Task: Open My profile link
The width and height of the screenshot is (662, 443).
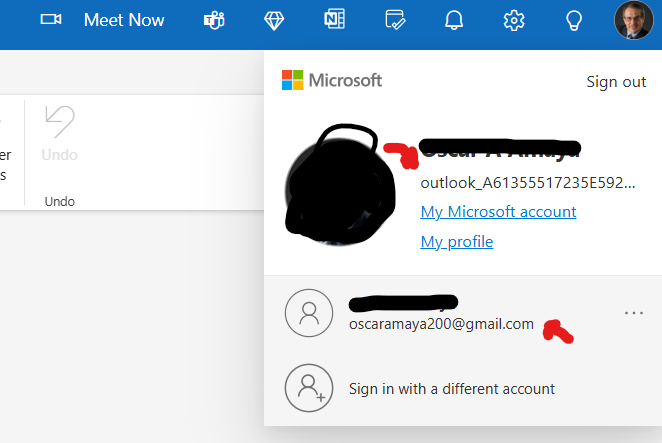Action: 456,242
